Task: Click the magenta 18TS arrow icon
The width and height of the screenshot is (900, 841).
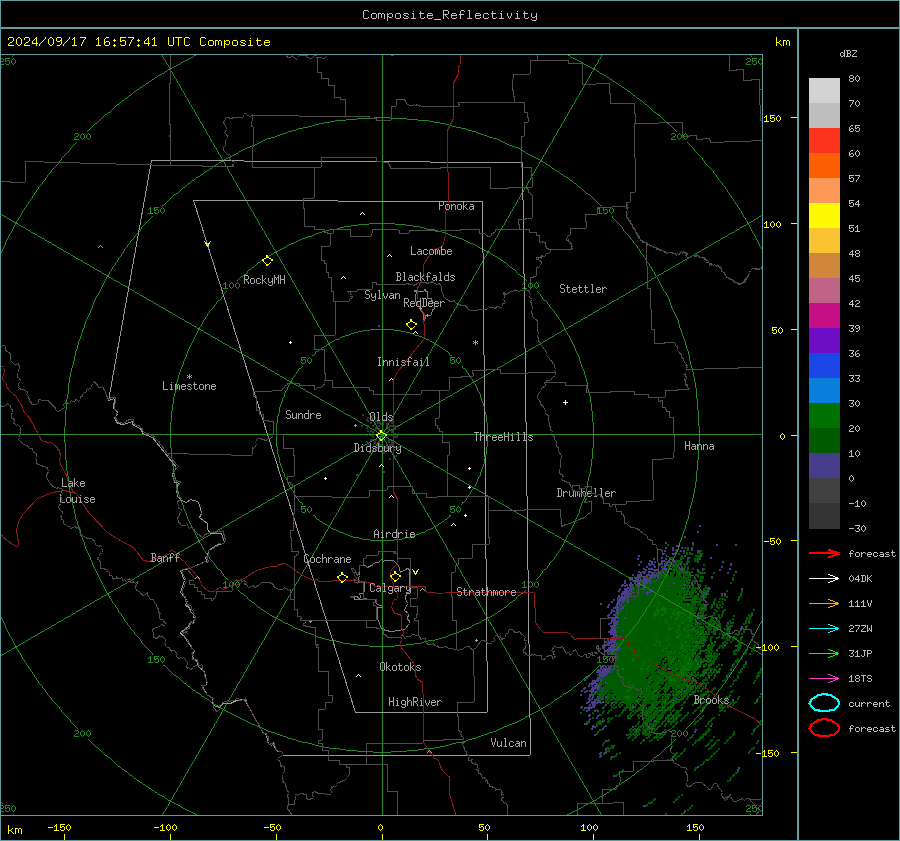Action: (x=824, y=679)
